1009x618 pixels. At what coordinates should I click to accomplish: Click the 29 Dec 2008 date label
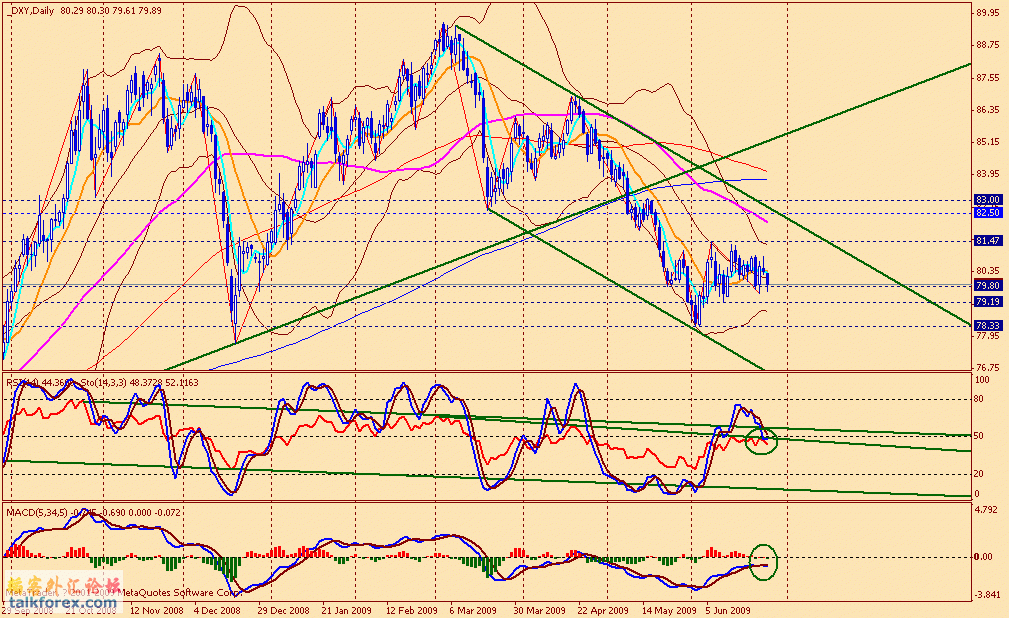coord(283,610)
